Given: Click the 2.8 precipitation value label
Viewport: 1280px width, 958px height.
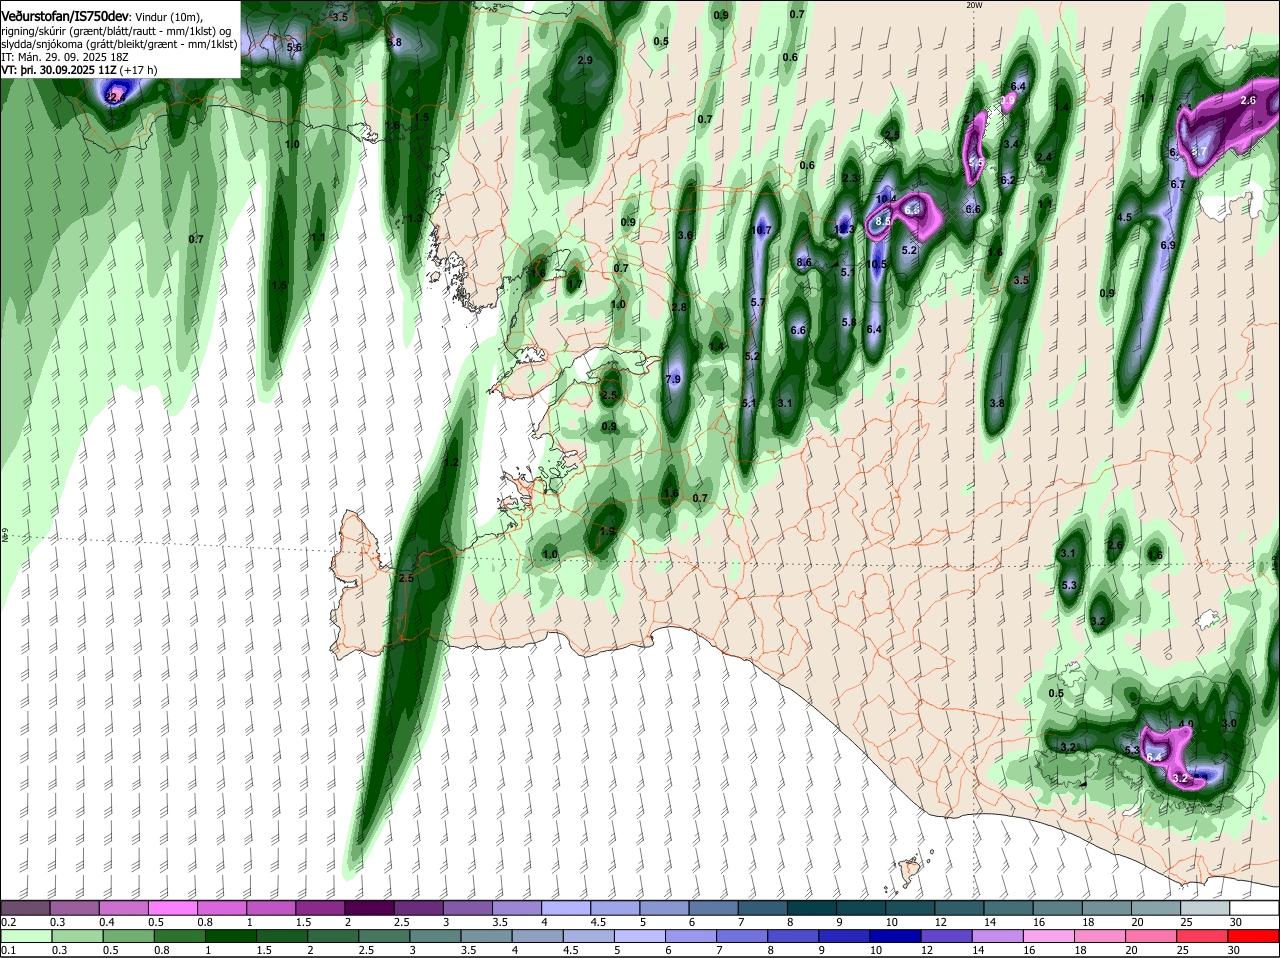Looking at the screenshot, I should click(x=680, y=307).
